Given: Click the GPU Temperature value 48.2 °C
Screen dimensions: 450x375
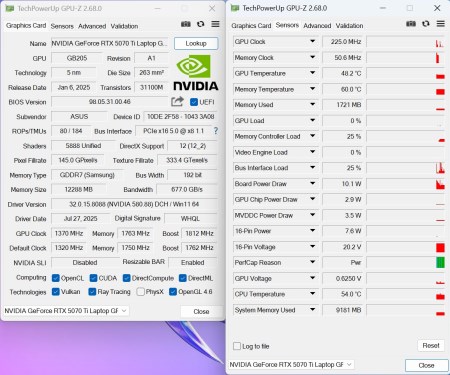Looking at the screenshot, I should (x=343, y=73).
